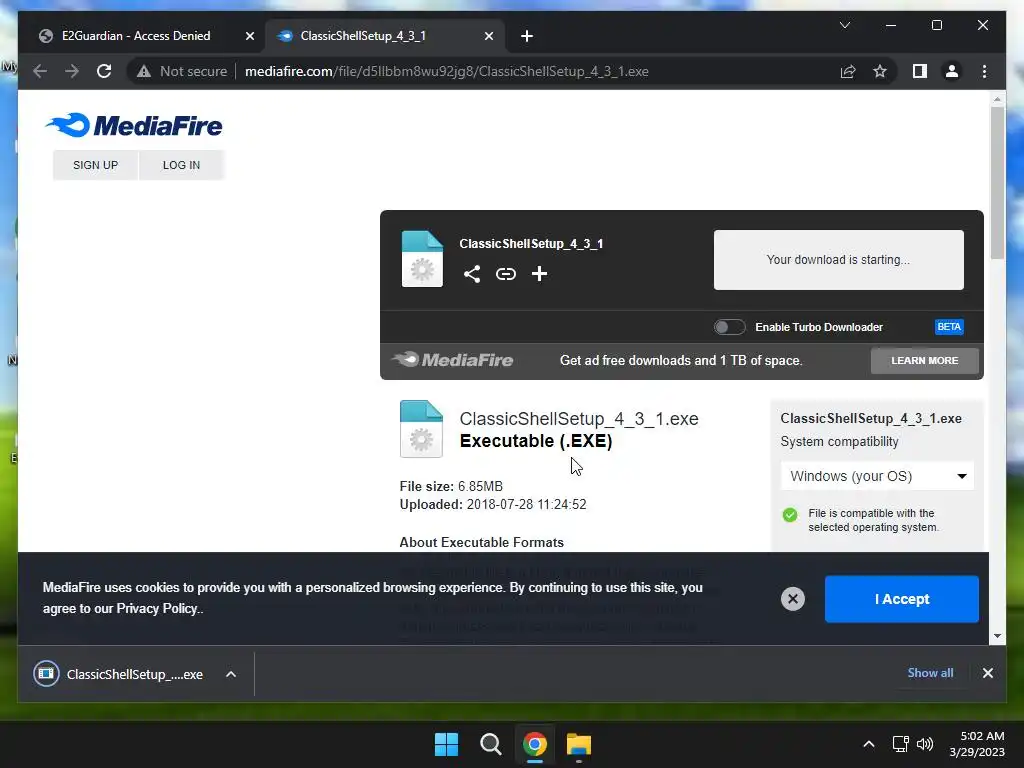Bookmark this page with the star icon
1024x768 pixels.
[880, 71]
